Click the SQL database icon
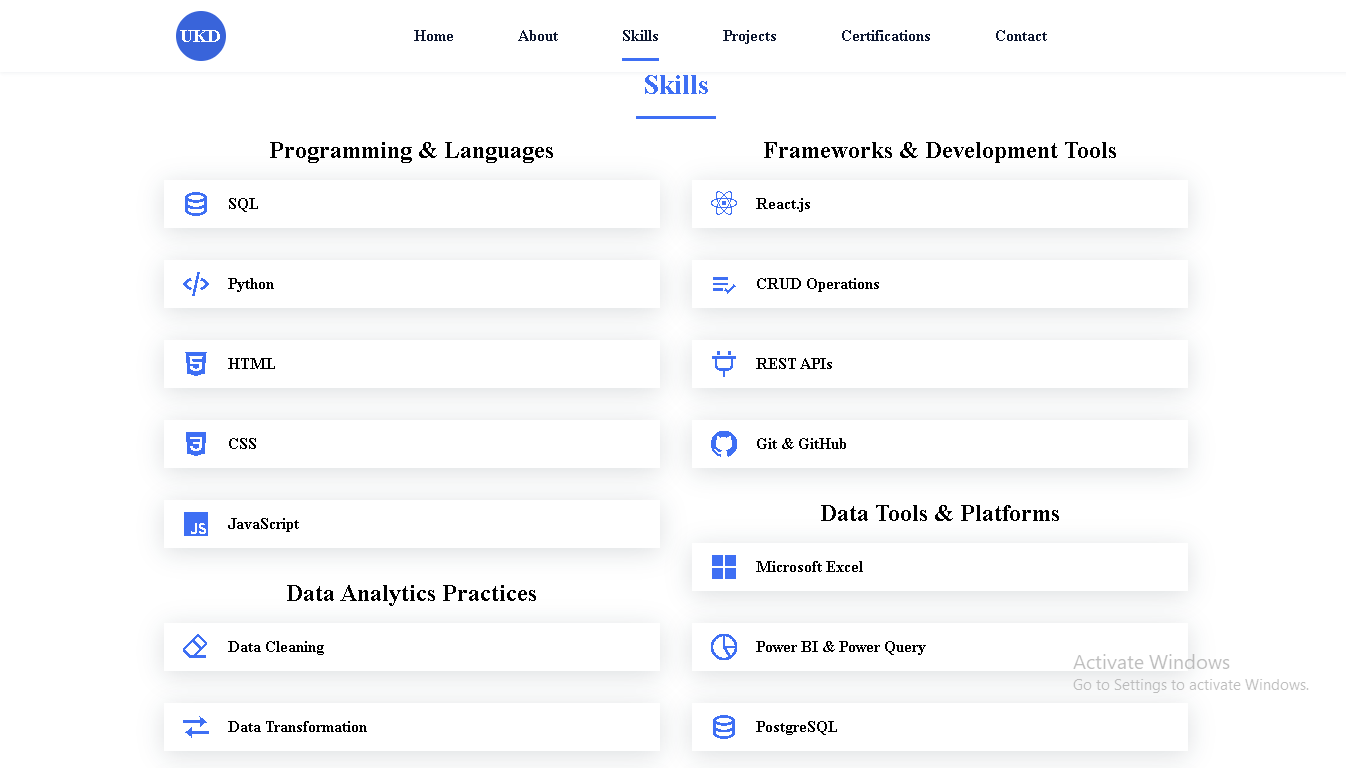Screen dimensions: 1346x768 (196, 204)
